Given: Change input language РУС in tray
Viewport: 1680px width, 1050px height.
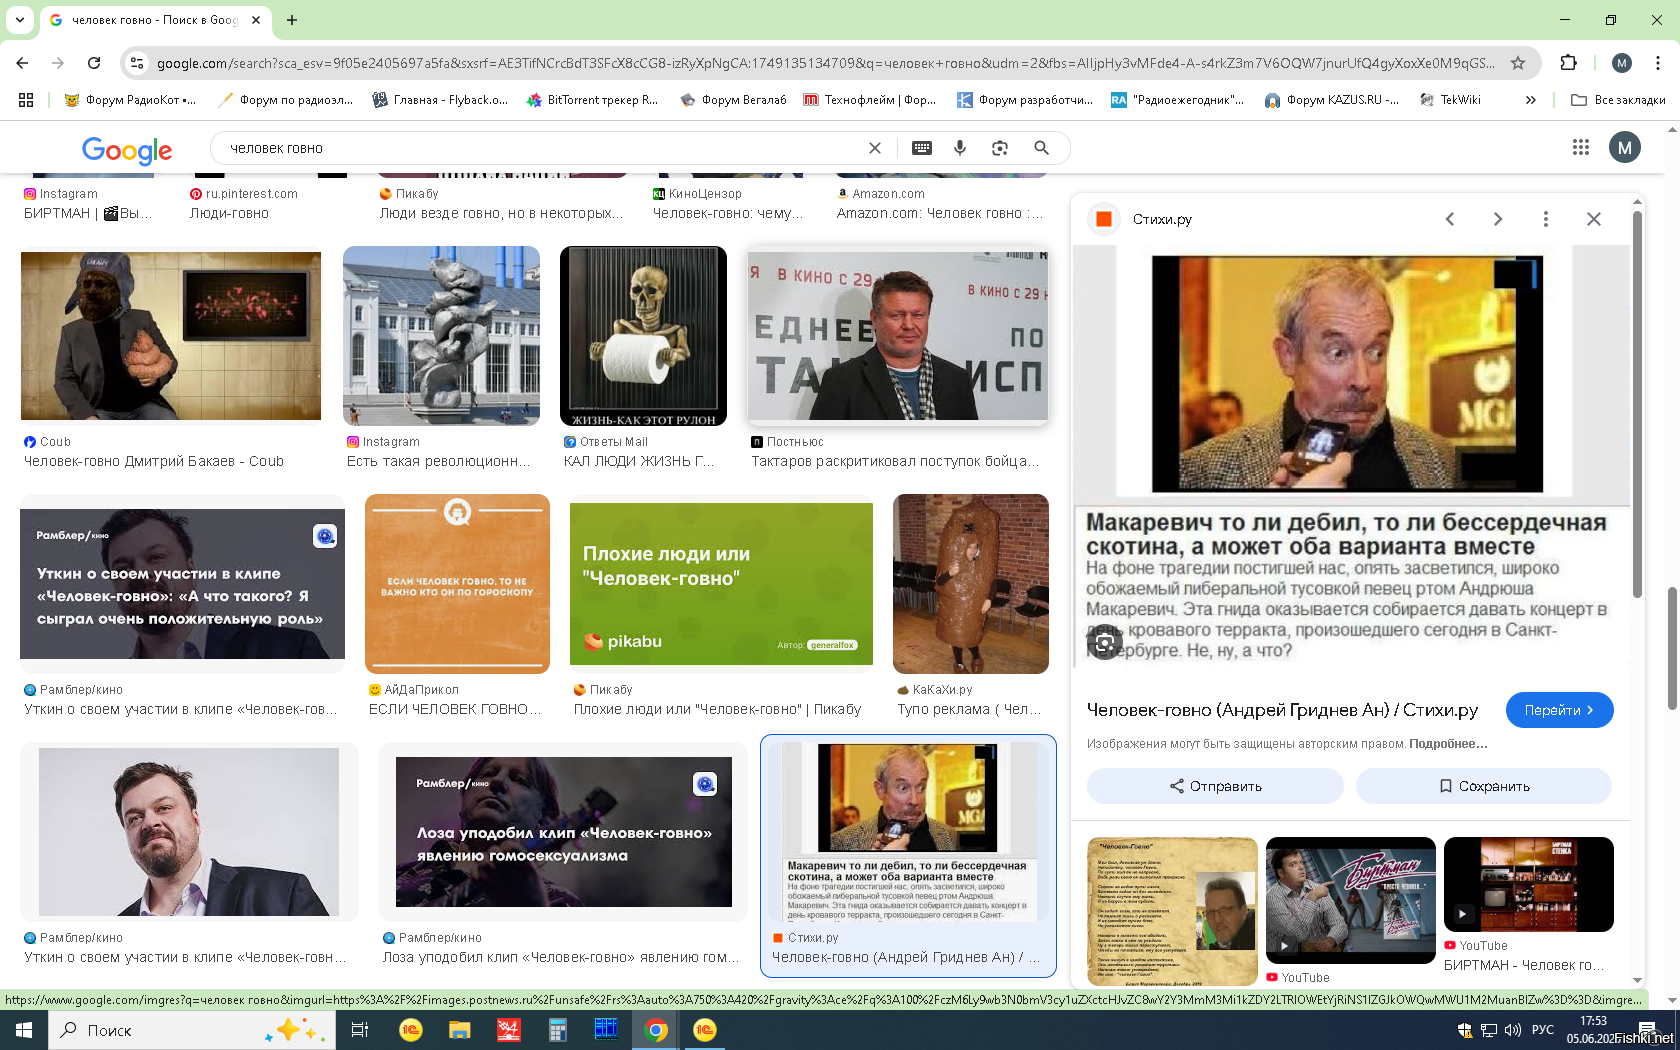Looking at the screenshot, I should click(x=1543, y=1030).
